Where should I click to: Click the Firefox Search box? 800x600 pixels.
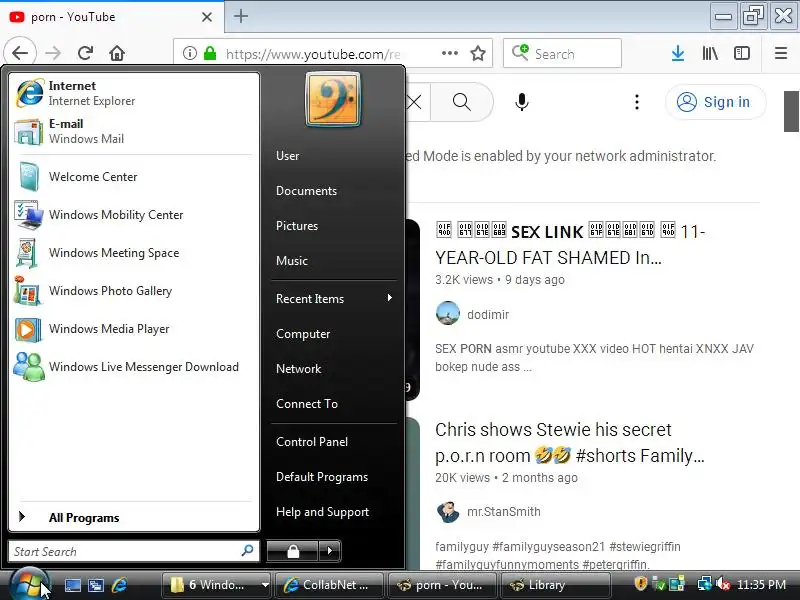tap(562, 53)
